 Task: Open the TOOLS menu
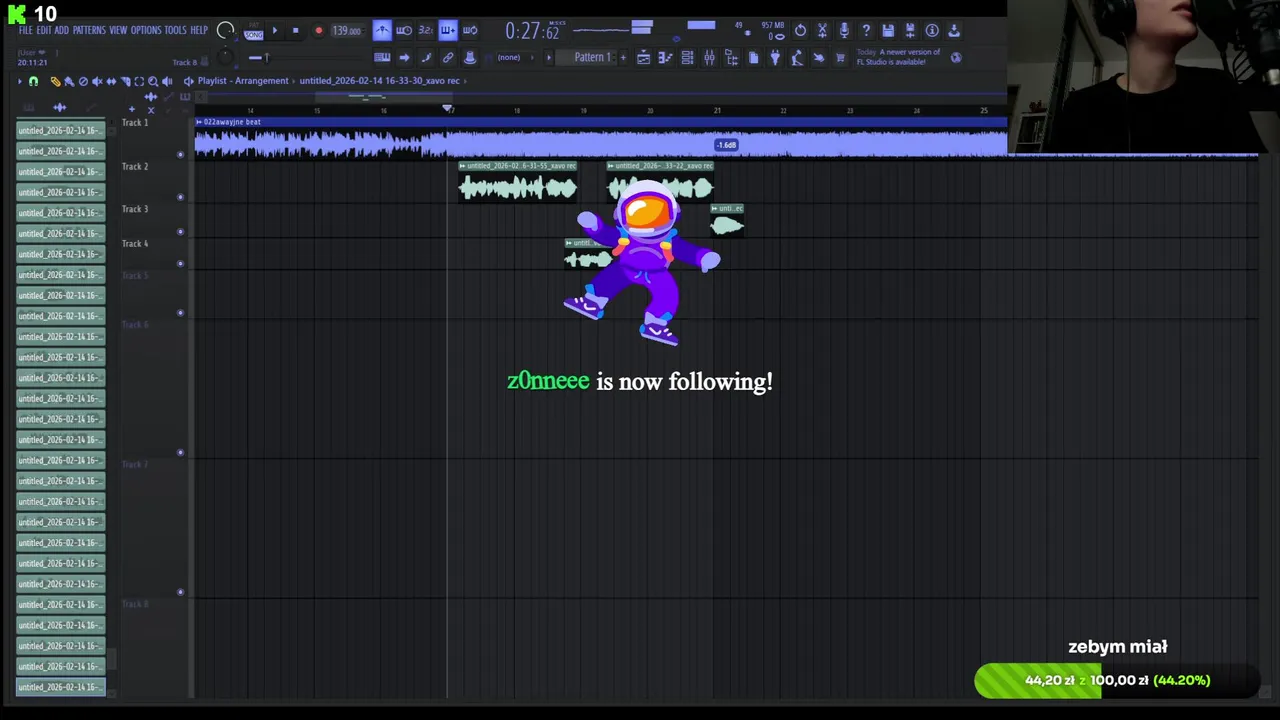pyautogui.click(x=176, y=30)
